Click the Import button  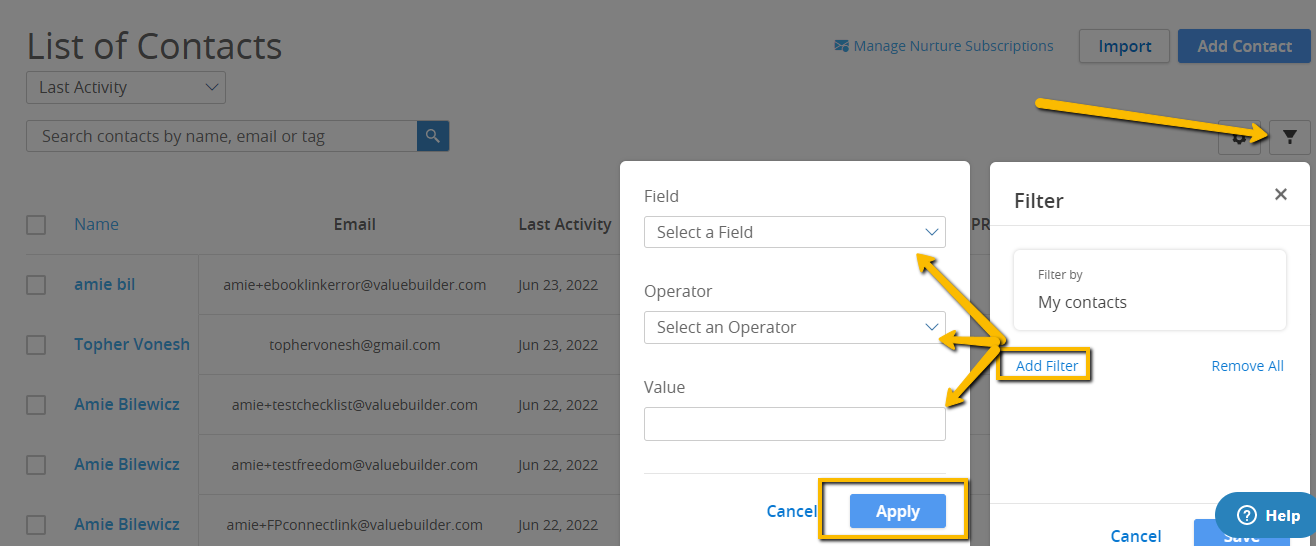tap(1125, 46)
